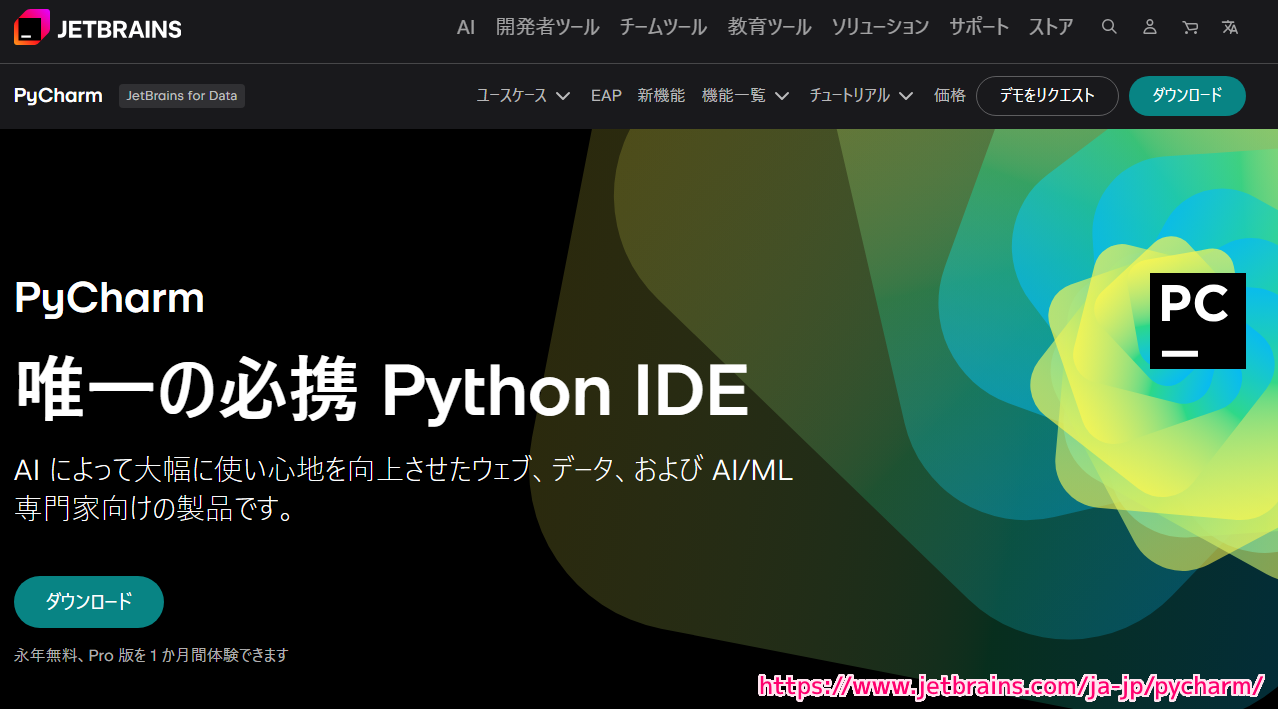Expand the チュートリアル dropdown menu
Screen dimensions: 1278x709
tap(861, 96)
